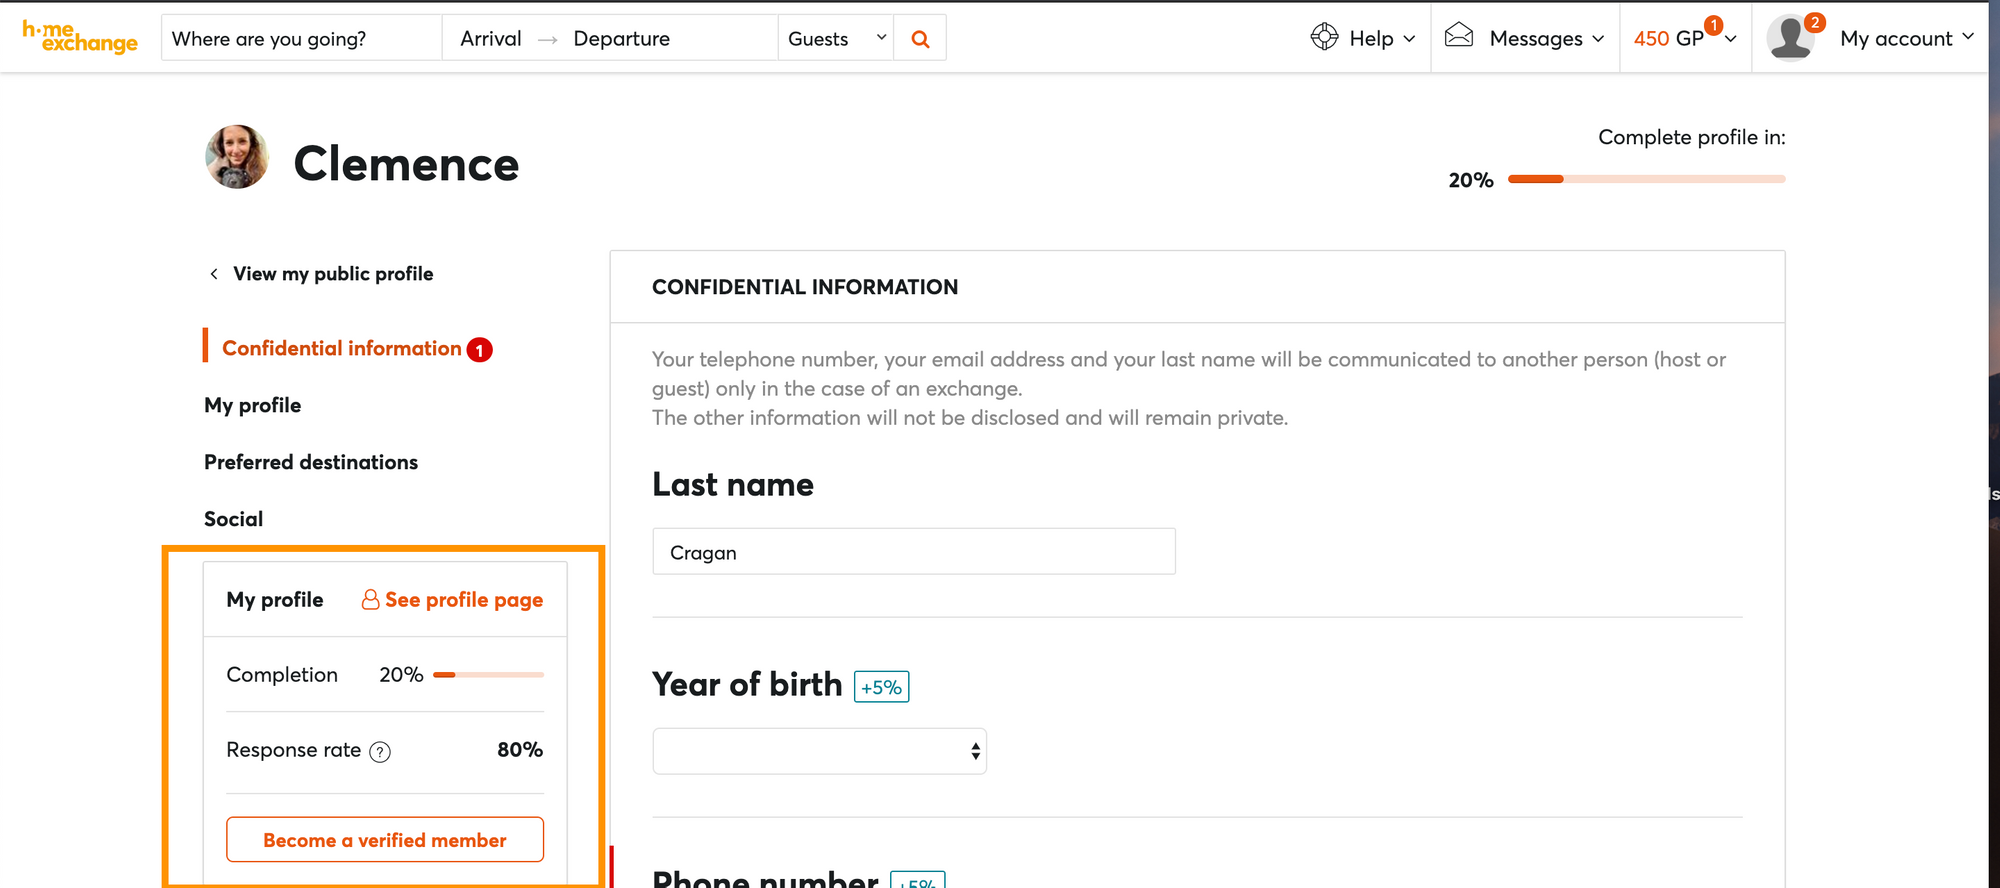Screen dimensions: 2000x888
Task: Select Preferred destinations in sidebar
Action: click(311, 462)
